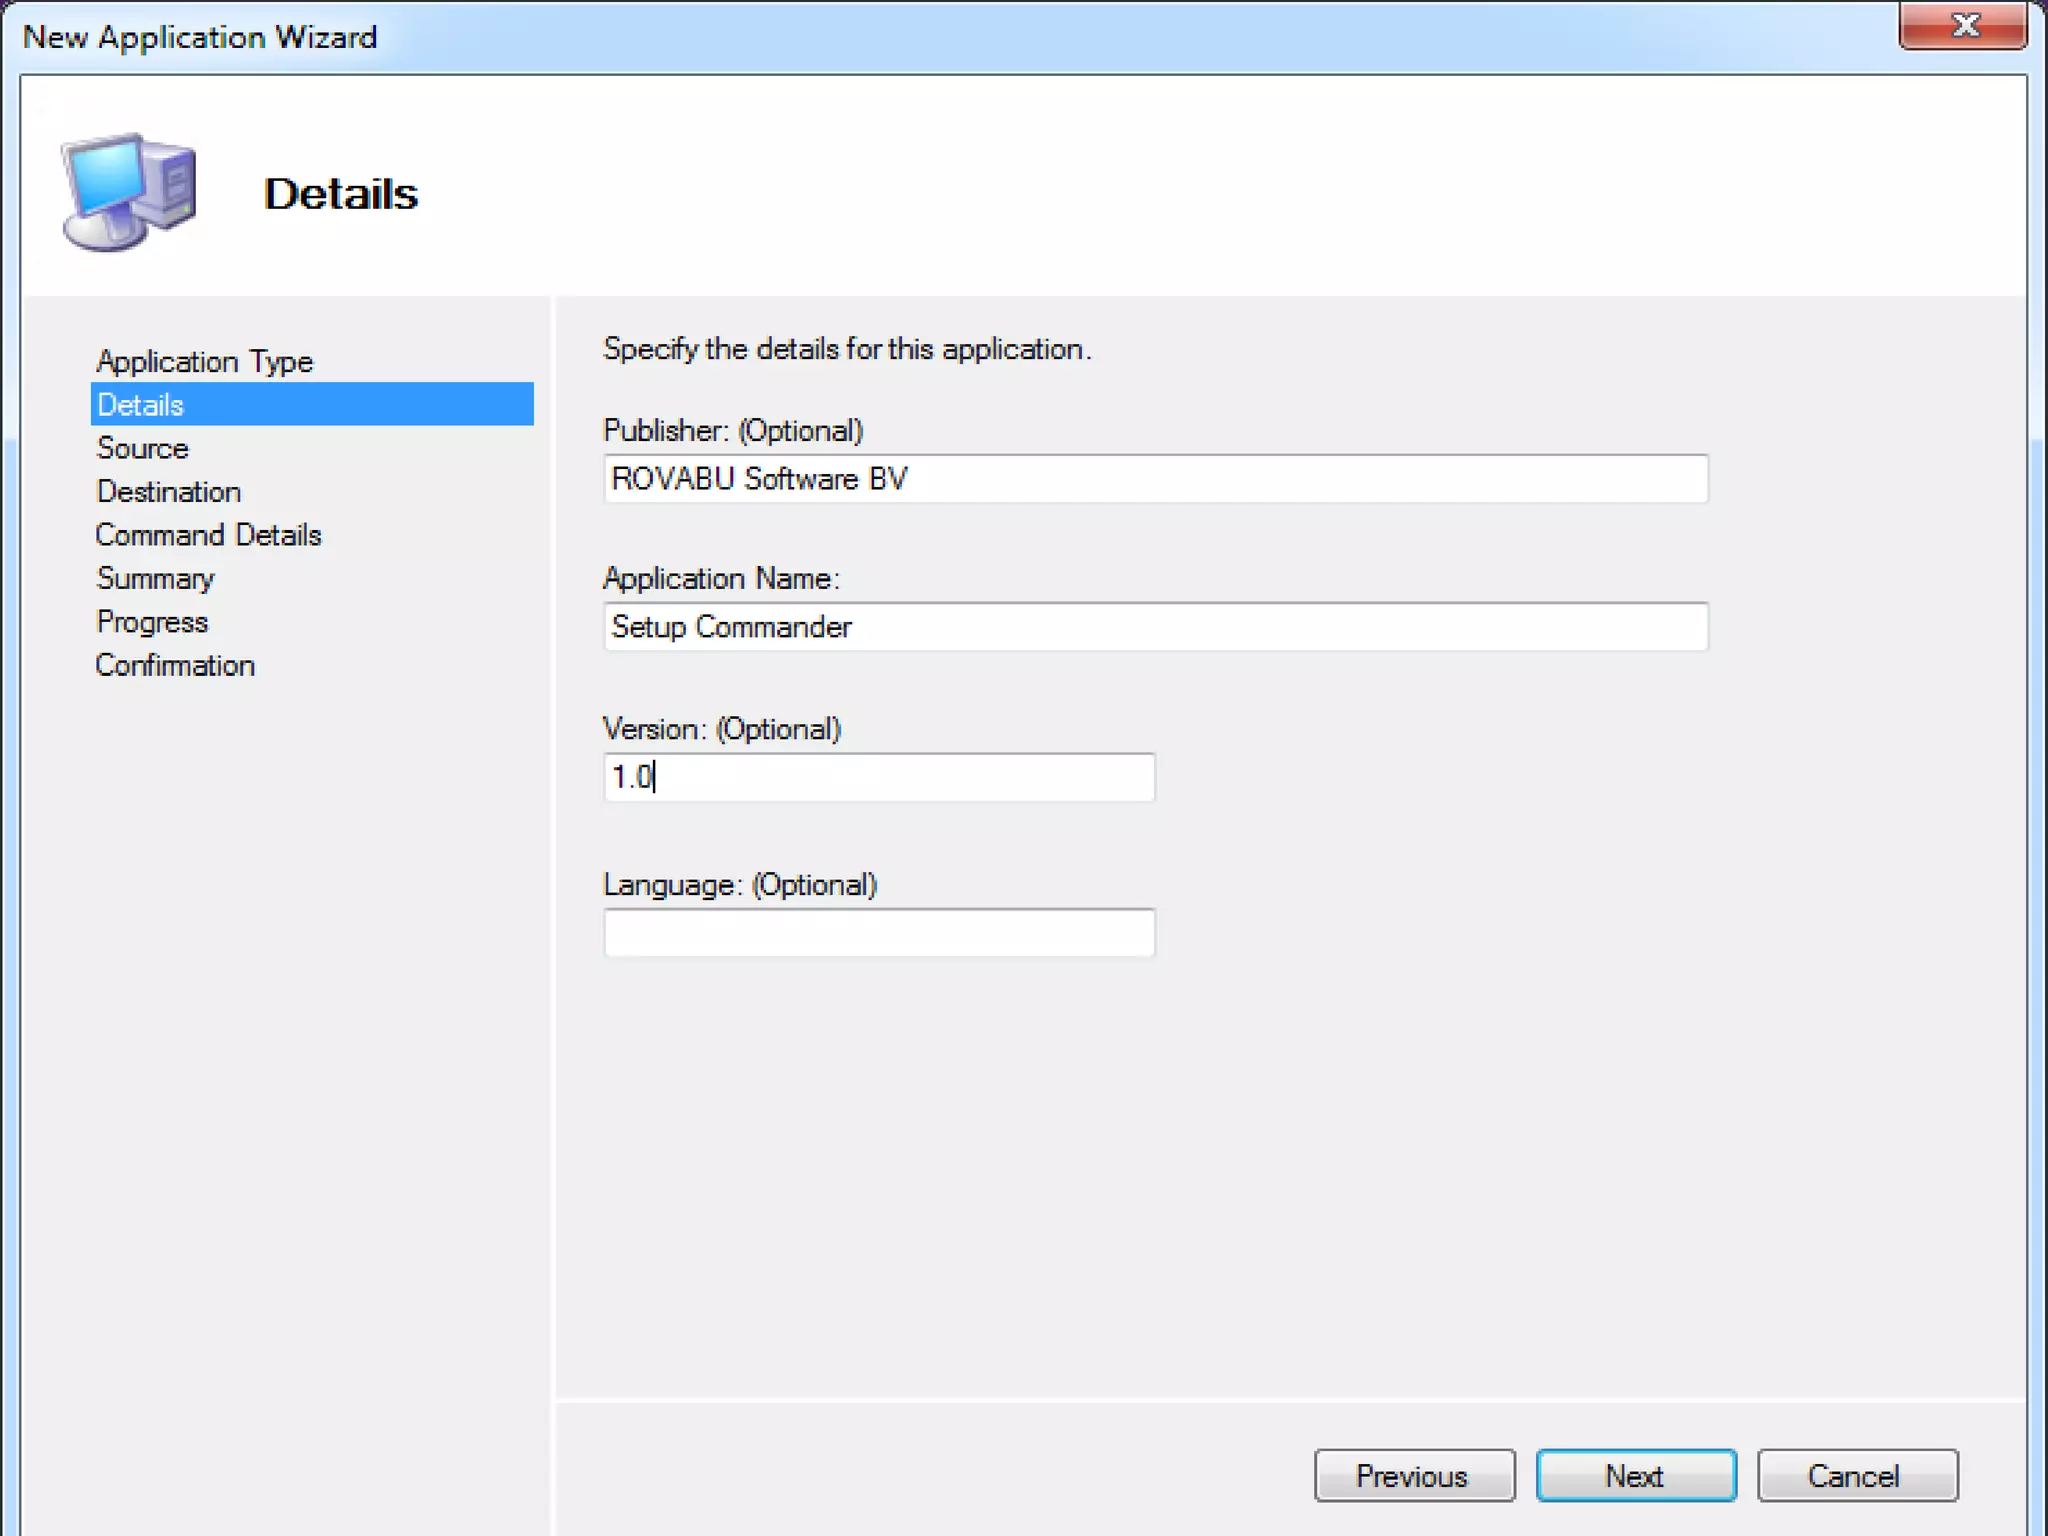Open the Destination wizard step

168,492
